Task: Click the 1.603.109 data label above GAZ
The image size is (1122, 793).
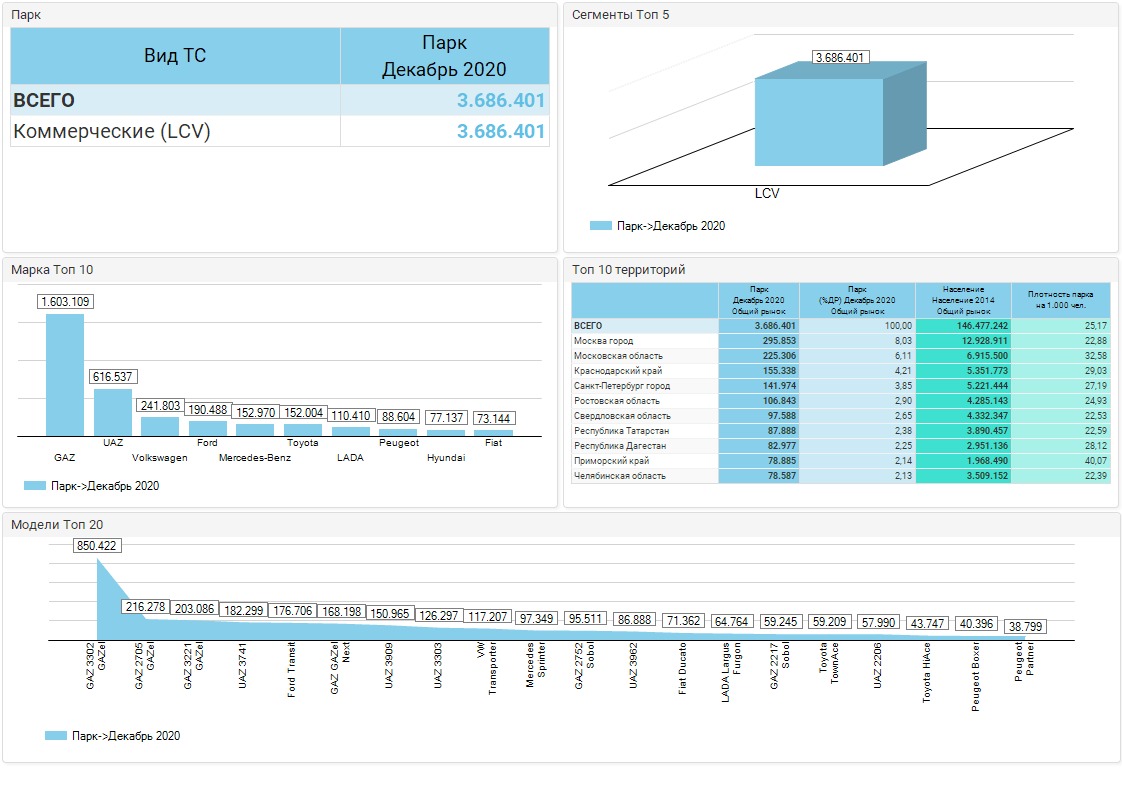Action: [66, 302]
